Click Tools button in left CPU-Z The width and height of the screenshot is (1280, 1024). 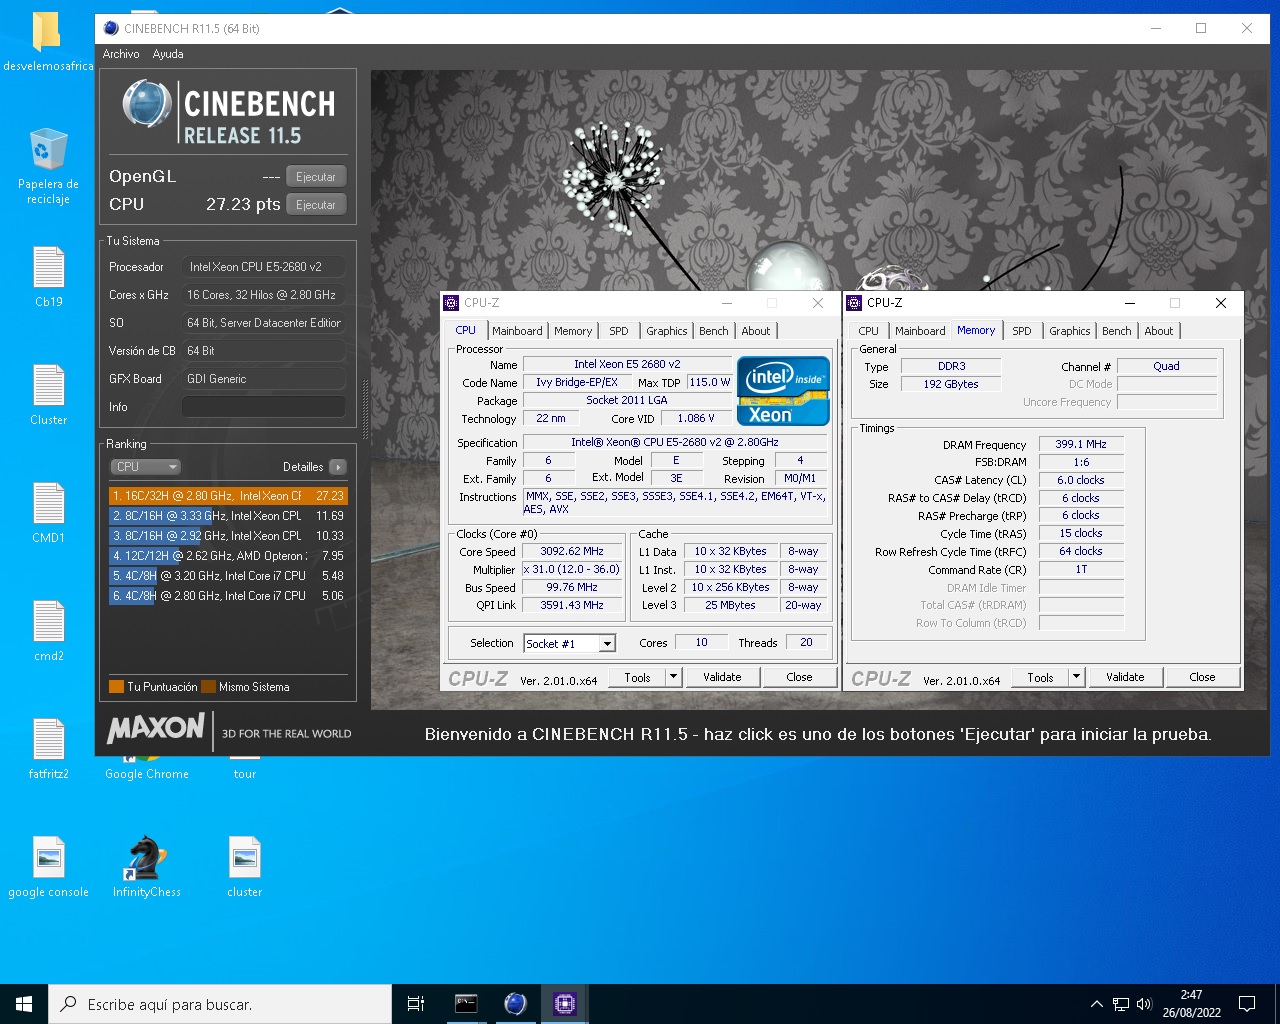point(637,677)
